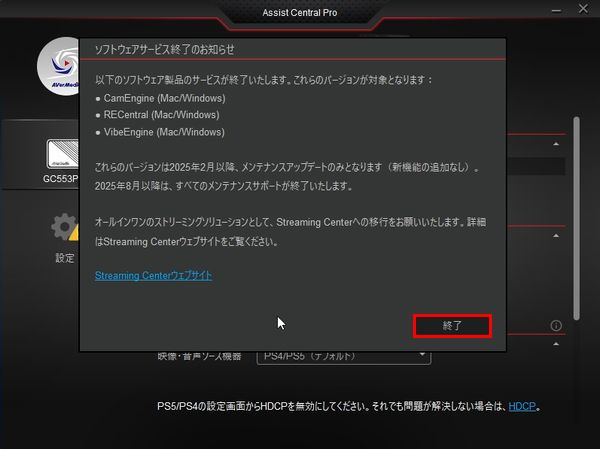Open the HDCP help link
This screenshot has height=449, width=600.
tap(522, 406)
